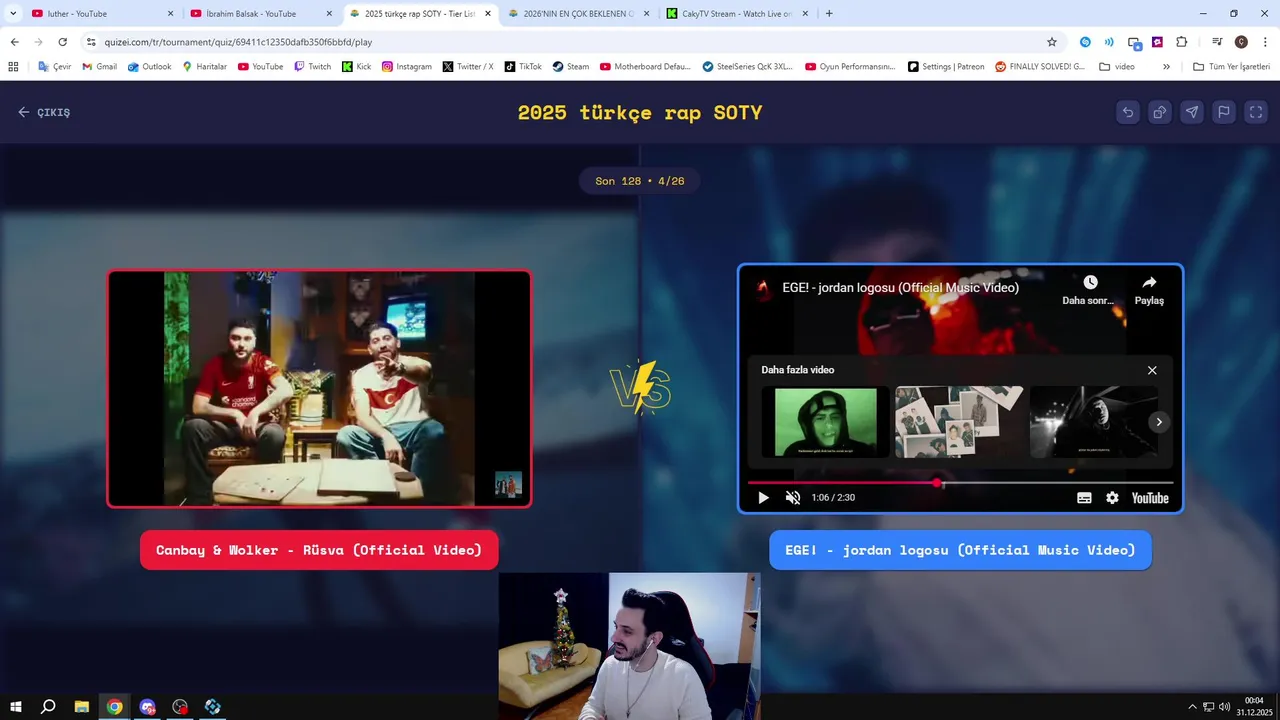1280x720 pixels.
Task: Click the taskbar volume speaker icon
Action: pyautogui.click(x=1224, y=707)
